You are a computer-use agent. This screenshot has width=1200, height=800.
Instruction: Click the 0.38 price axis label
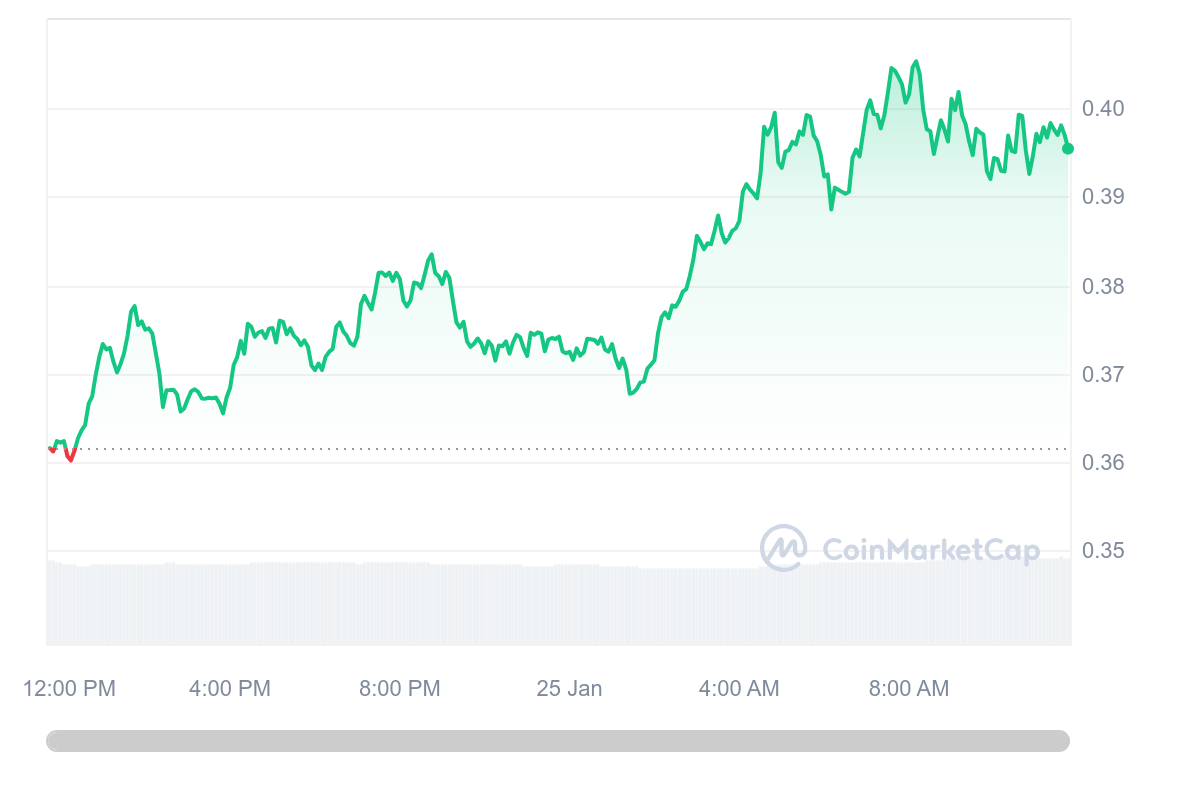pos(1103,287)
